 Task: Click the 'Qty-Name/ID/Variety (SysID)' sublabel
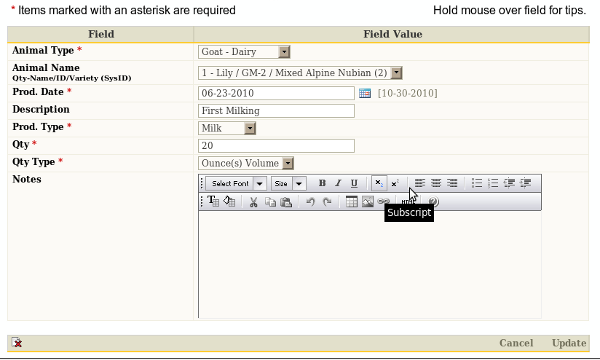(x=72, y=78)
